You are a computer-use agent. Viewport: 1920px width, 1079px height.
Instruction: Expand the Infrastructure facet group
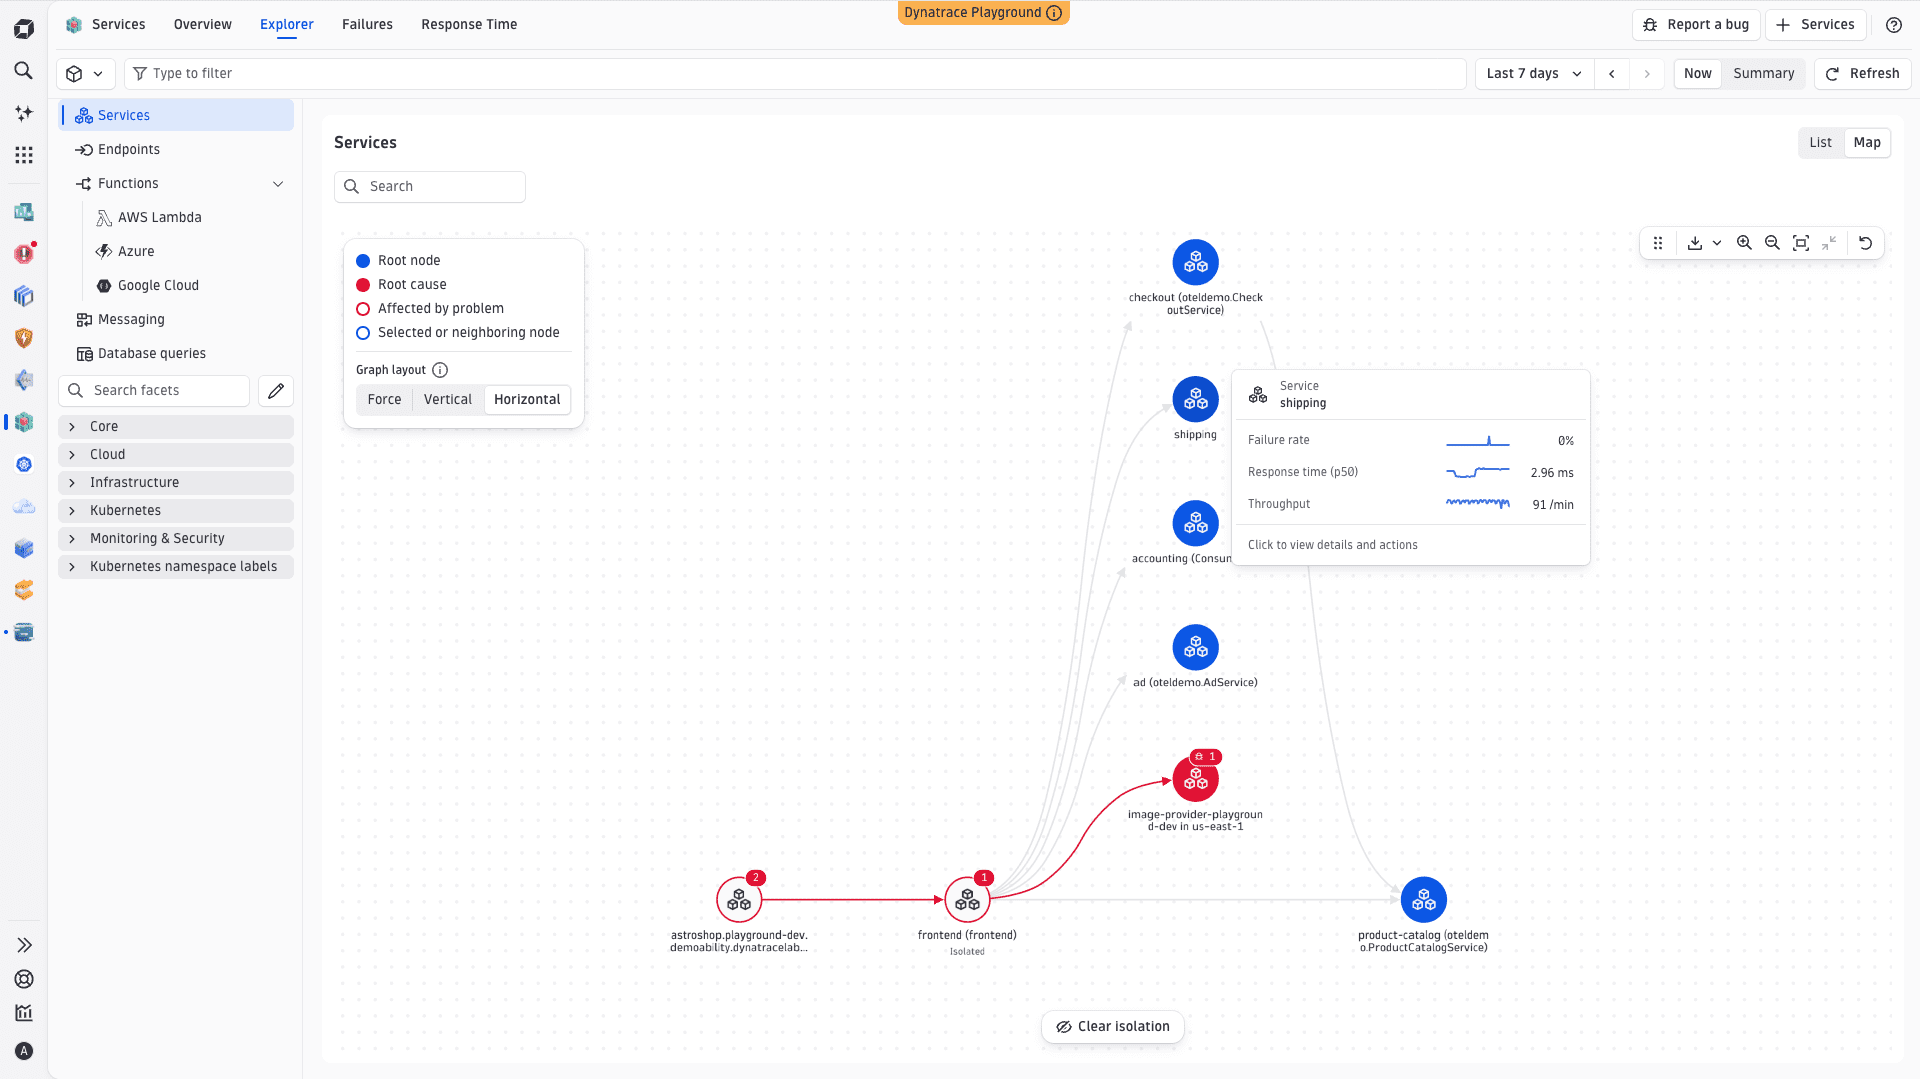click(x=176, y=483)
